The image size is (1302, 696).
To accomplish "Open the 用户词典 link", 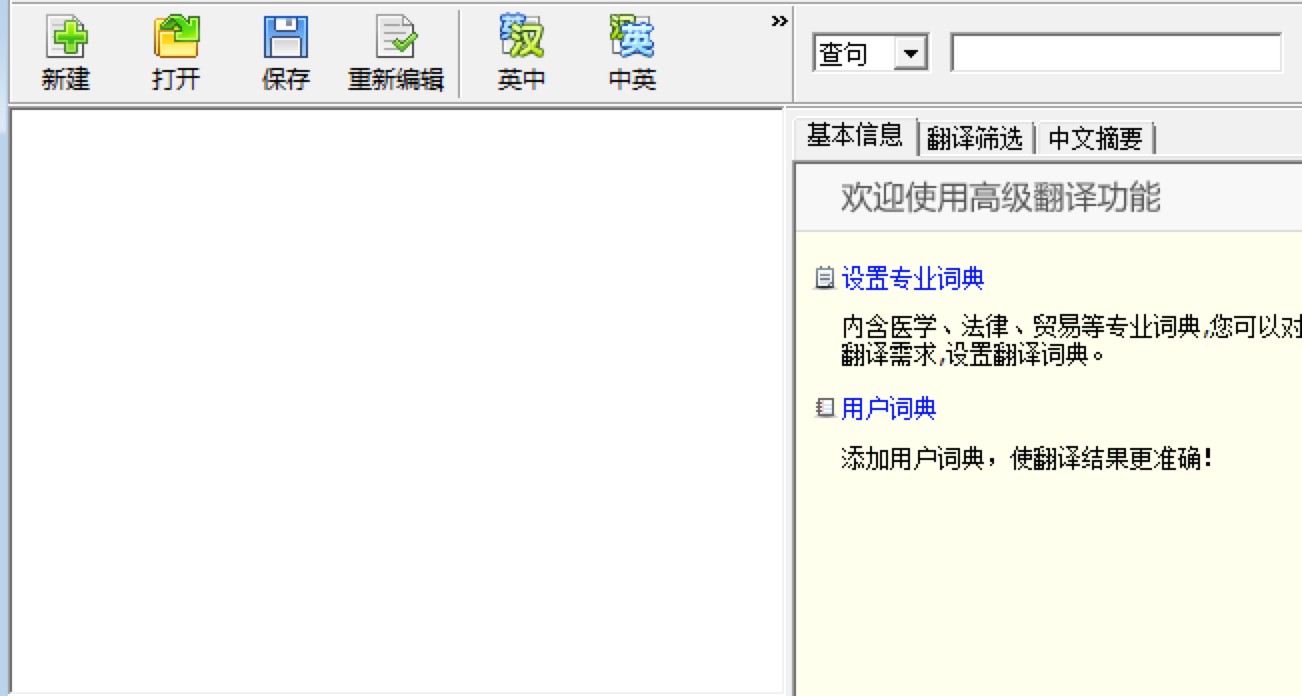I will pos(889,408).
